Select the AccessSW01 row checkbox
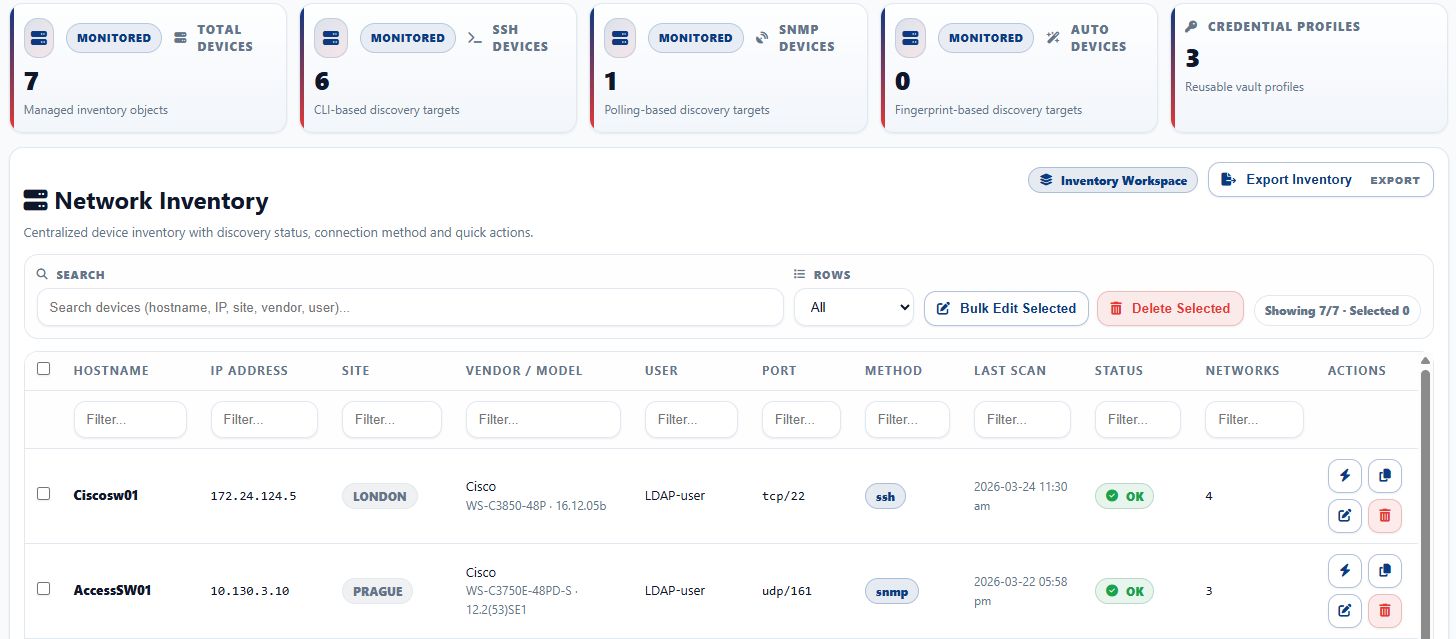The height and width of the screenshot is (639, 1456). 43,589
